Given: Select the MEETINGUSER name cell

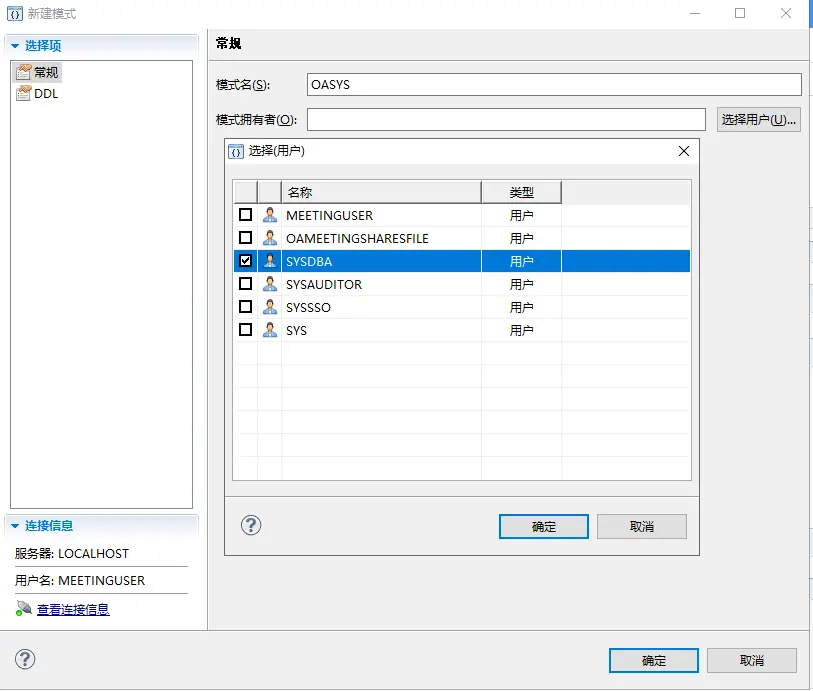Looking at the screenshot, I should 381,215.
